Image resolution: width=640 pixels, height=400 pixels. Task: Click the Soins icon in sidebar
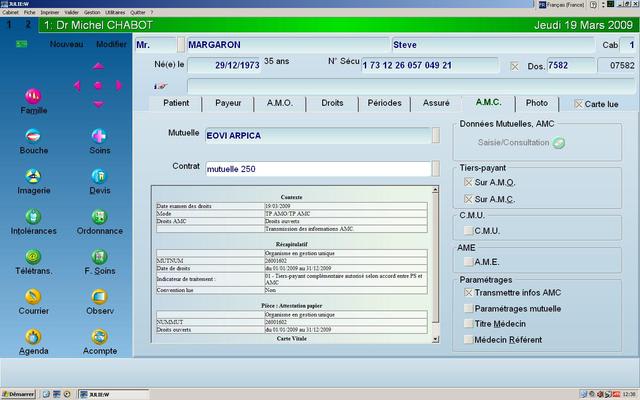pyautogui.click(x=99, y=136)
